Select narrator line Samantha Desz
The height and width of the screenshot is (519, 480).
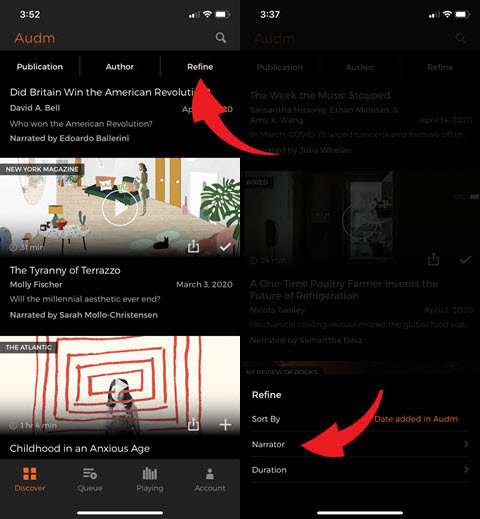click(306, 340)
